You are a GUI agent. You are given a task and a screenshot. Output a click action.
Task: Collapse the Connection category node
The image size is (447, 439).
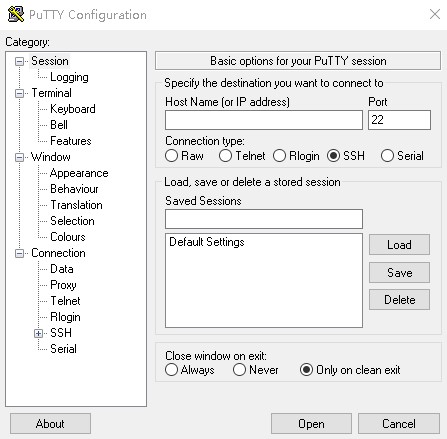pyautogui.click(x=19, y=253)
